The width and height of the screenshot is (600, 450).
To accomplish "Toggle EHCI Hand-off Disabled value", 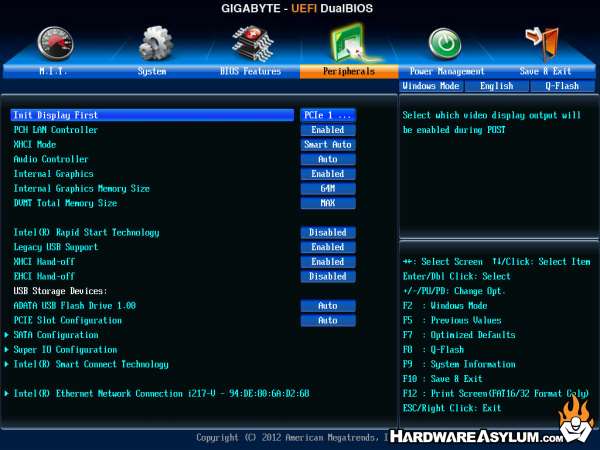I will 328,276.
